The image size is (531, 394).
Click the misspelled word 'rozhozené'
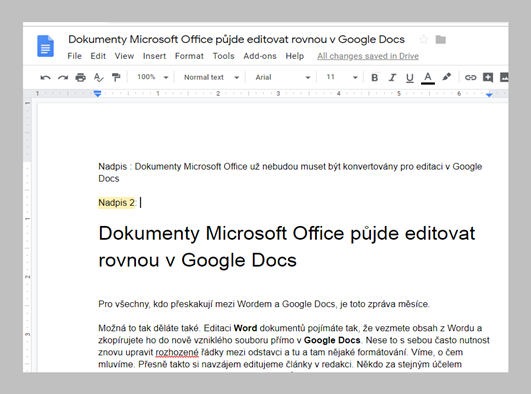click(177, 352)
